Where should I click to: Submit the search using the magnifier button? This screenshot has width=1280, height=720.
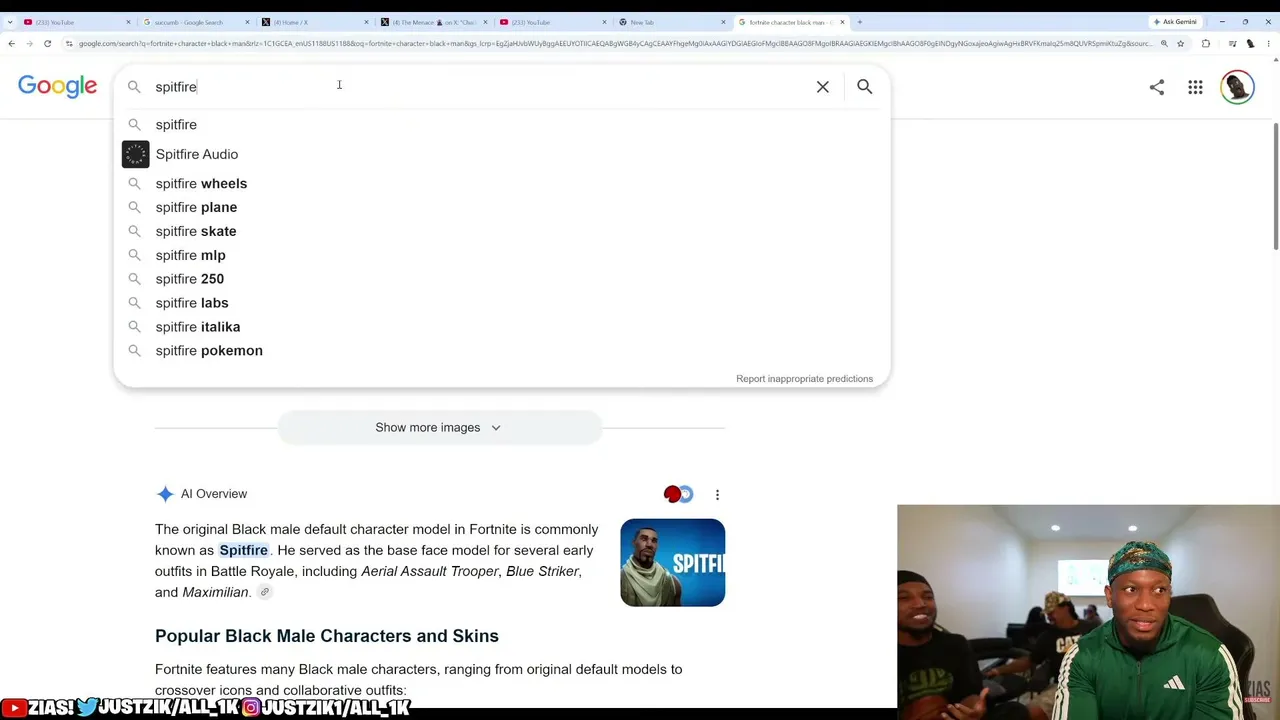pos(865,87)
